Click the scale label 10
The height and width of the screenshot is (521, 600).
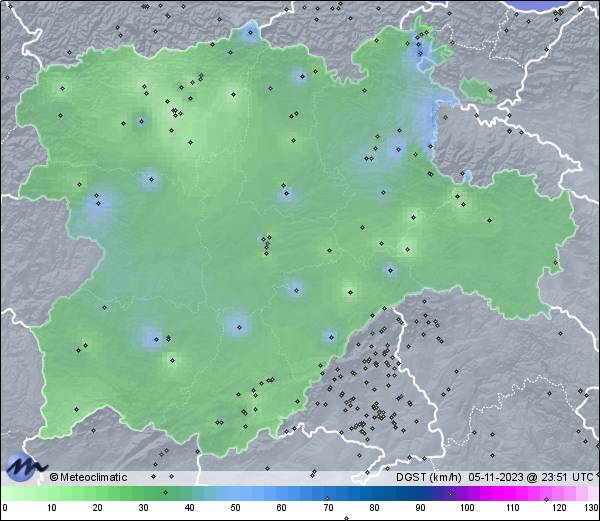click(51, 508)
